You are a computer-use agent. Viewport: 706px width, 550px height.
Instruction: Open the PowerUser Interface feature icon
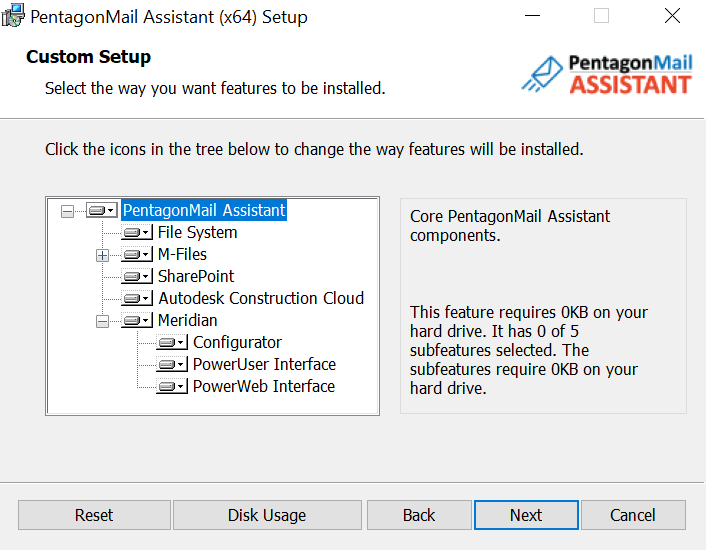172,364
